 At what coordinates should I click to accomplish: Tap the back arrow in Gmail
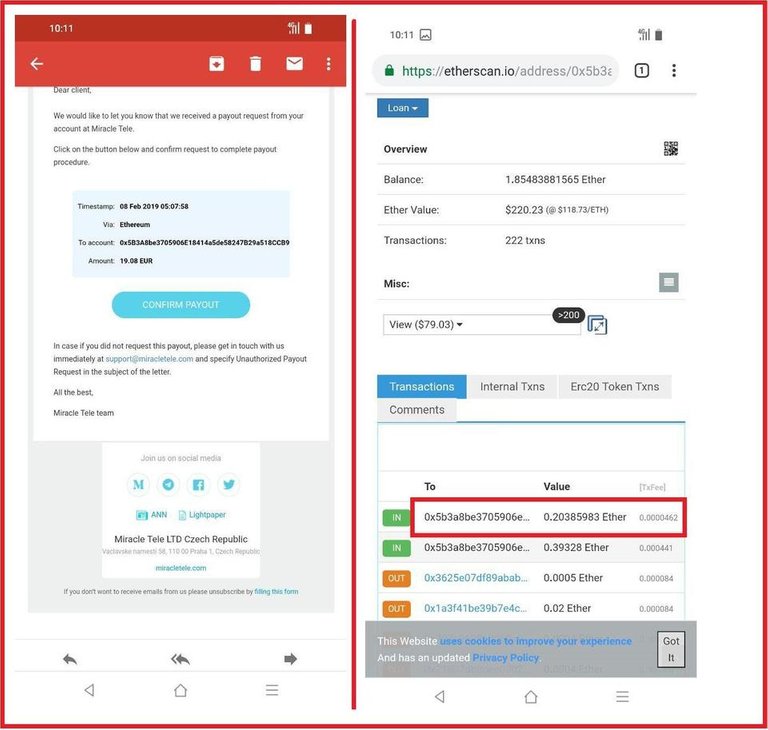37,64
